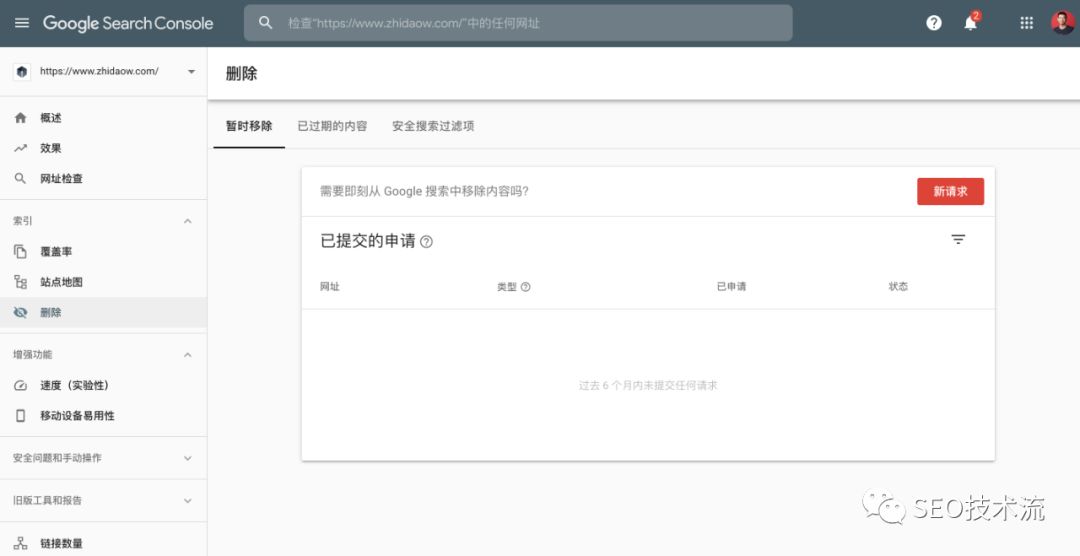
Task: Open the notifications bell
Action: tap(970, 23)
